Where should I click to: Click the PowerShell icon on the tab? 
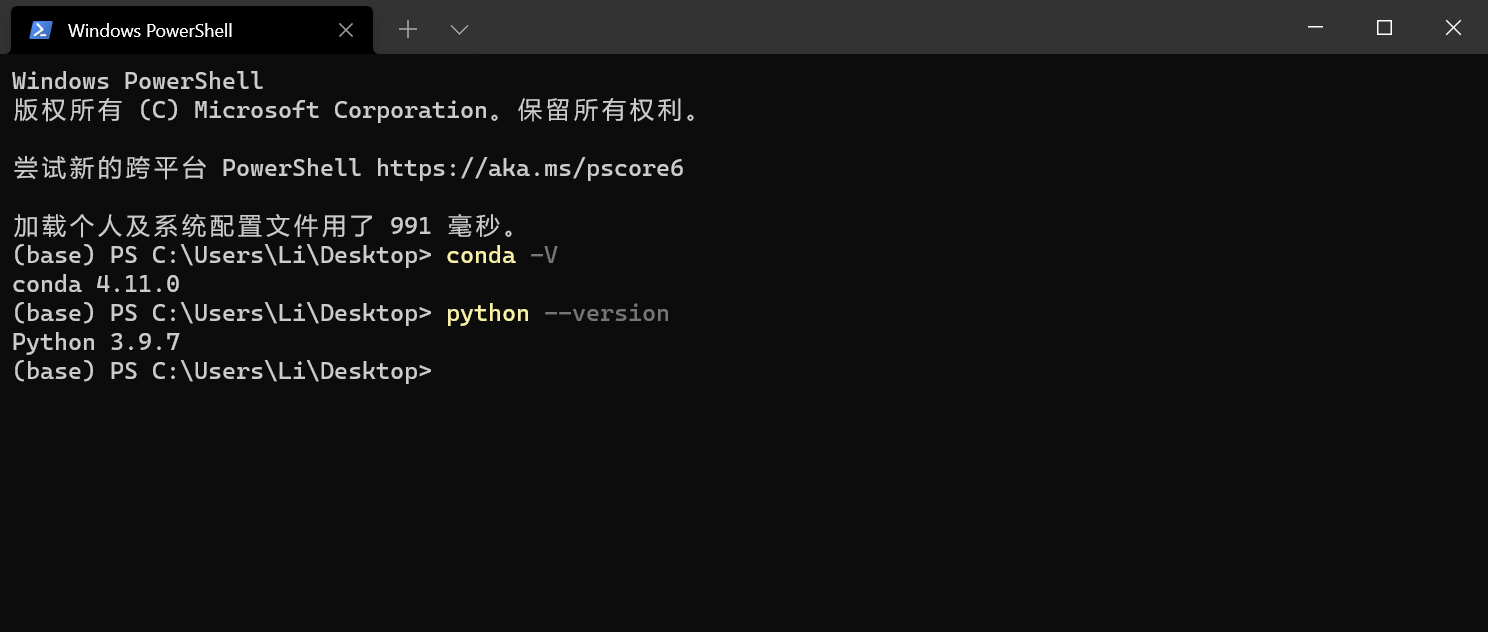point(39,29)
